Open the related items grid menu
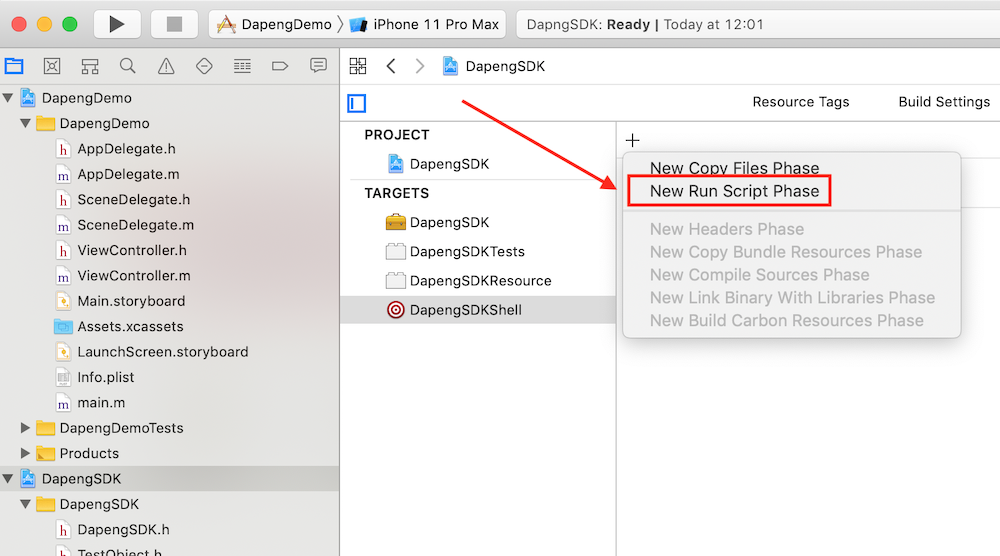Viewport: 1000px width, 556px height. (x=358, y=66)
